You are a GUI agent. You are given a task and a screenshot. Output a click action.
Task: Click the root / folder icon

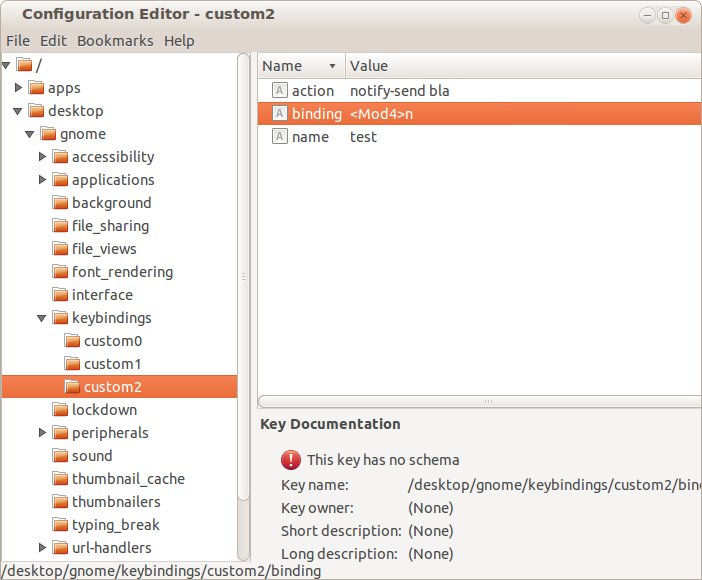[x=25, y=65]
